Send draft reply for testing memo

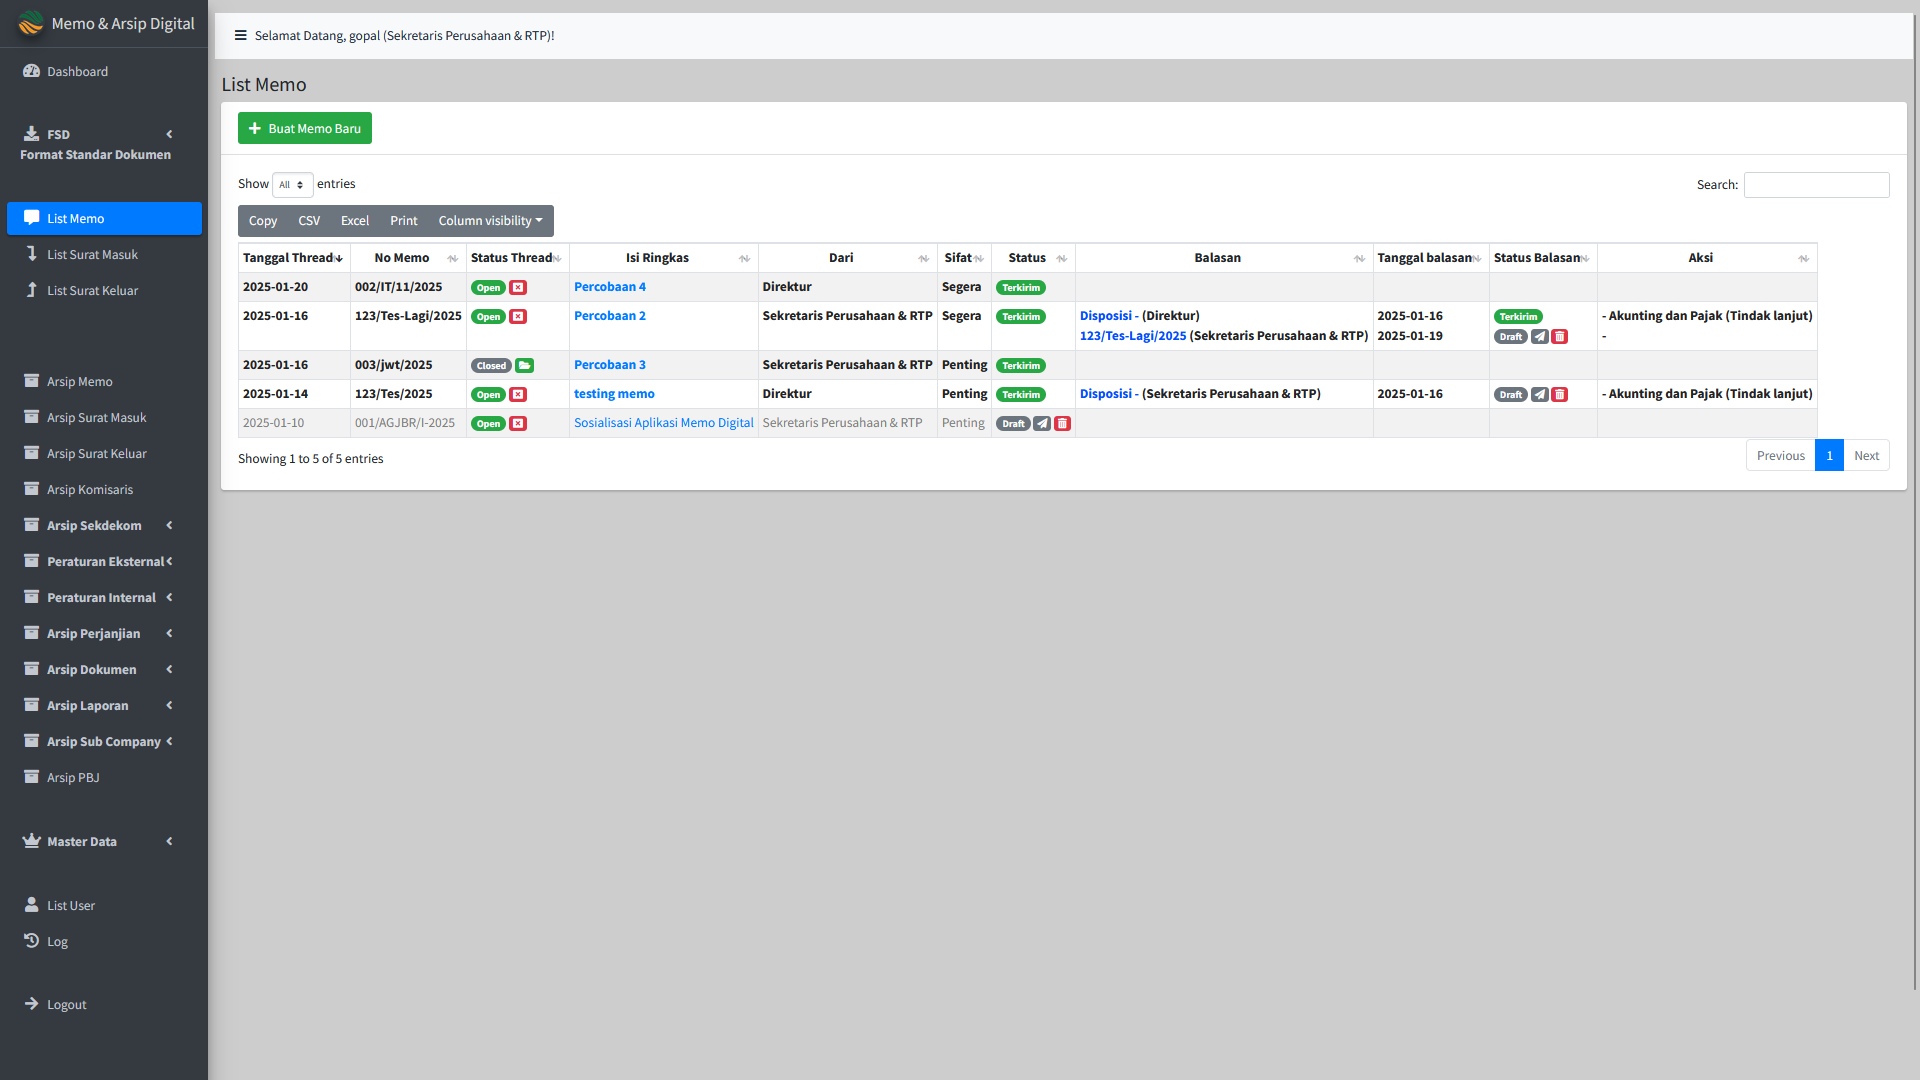click(x=1540, y=395)
